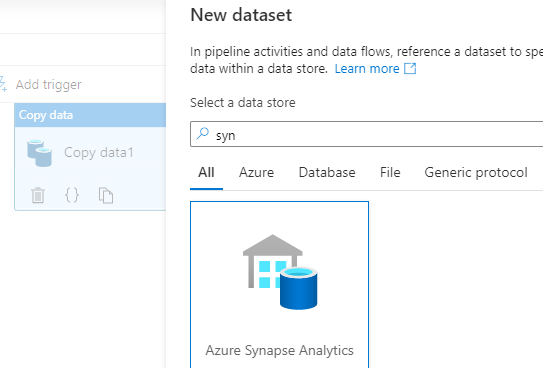
Task: Focus the data store search field containing syn
Action: click(366, 134)
